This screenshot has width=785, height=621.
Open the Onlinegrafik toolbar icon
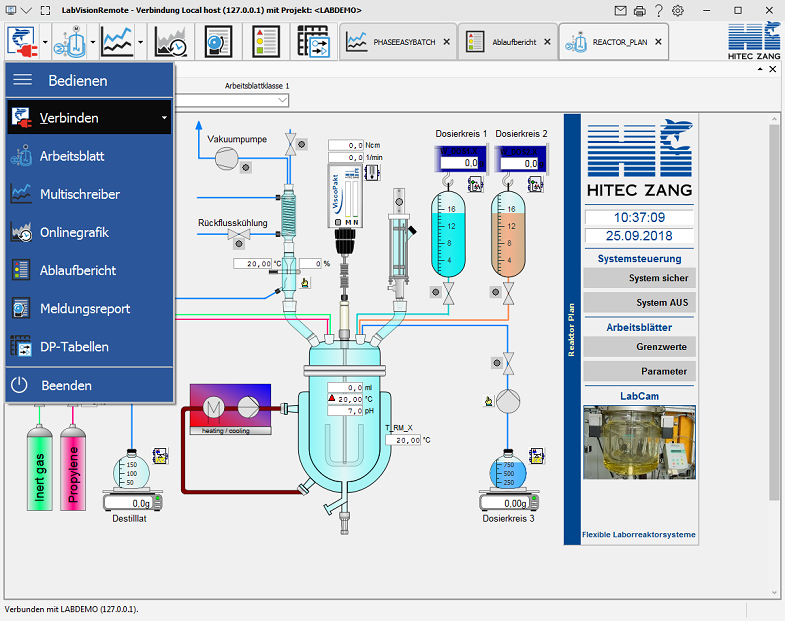click(x=170, y=42)
